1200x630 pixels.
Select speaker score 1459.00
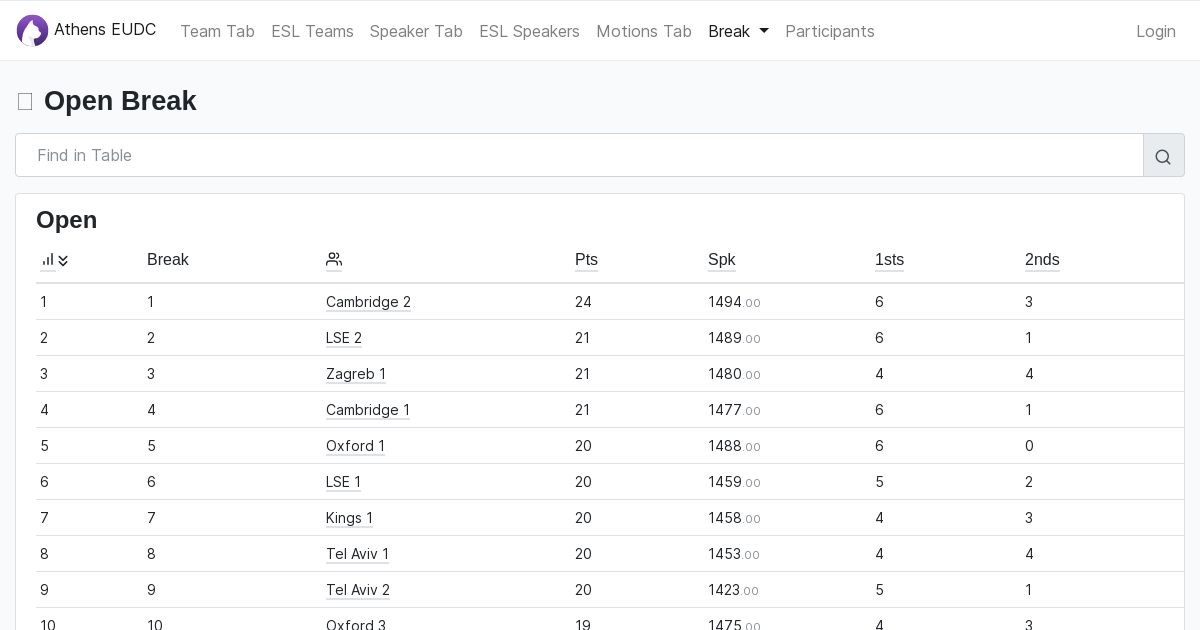[734, 482]
